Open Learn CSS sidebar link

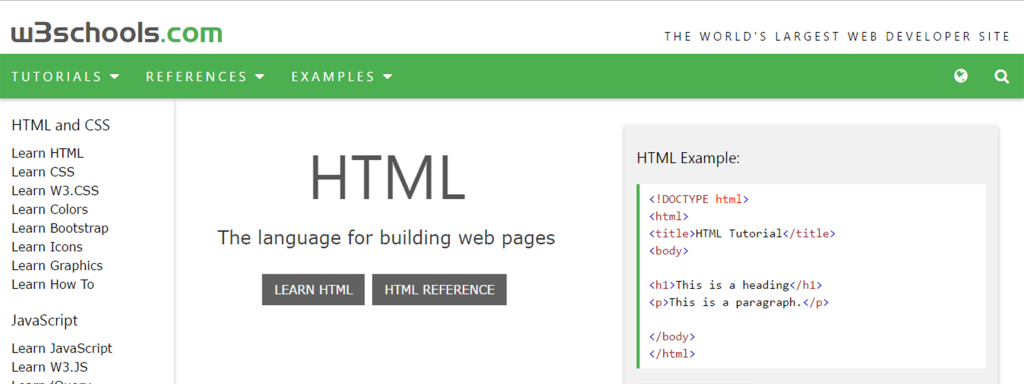pos(43,172)
